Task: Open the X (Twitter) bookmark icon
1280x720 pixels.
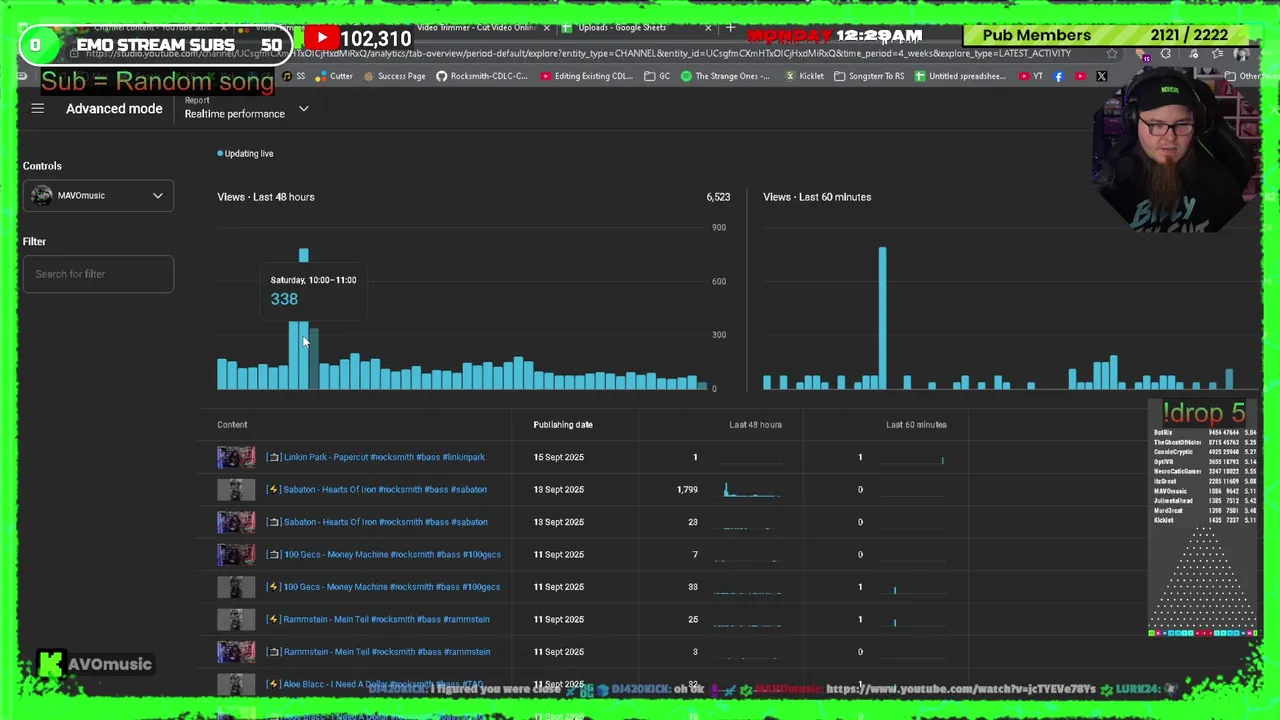Action: click(1101, 76)
